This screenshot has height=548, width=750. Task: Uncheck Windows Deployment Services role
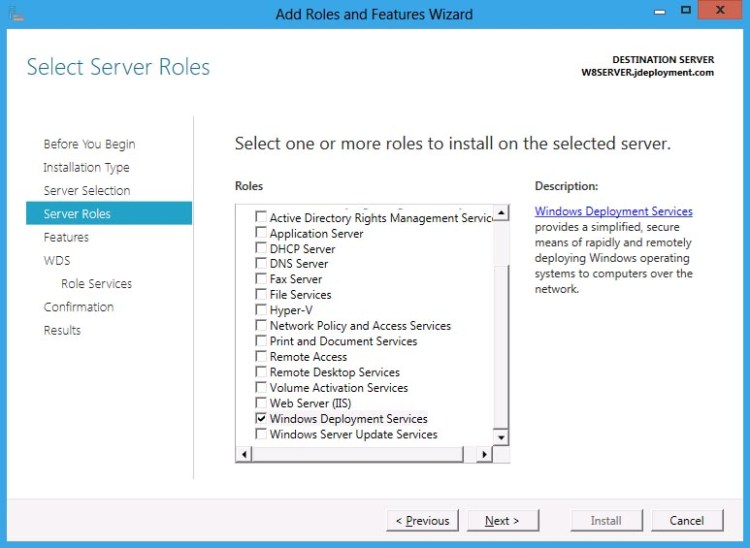261,419
